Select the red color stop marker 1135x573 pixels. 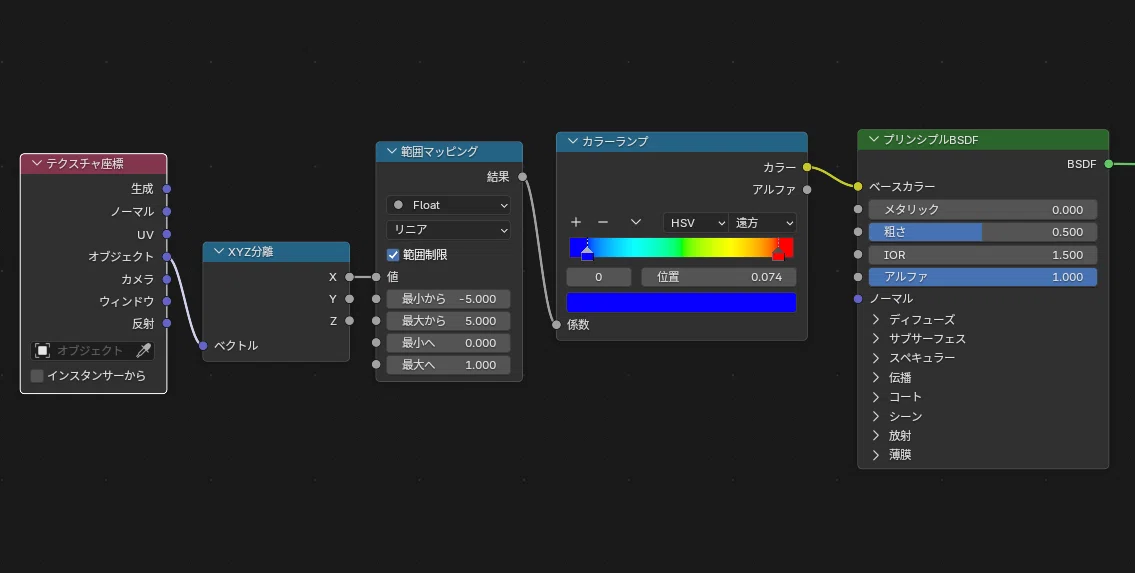click(x=778, y=253)
